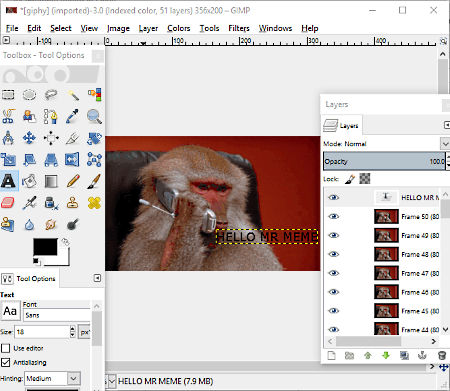This screenshot has height=391, width=450.
Task: Select the Crop tool
Action: (73, 138)
